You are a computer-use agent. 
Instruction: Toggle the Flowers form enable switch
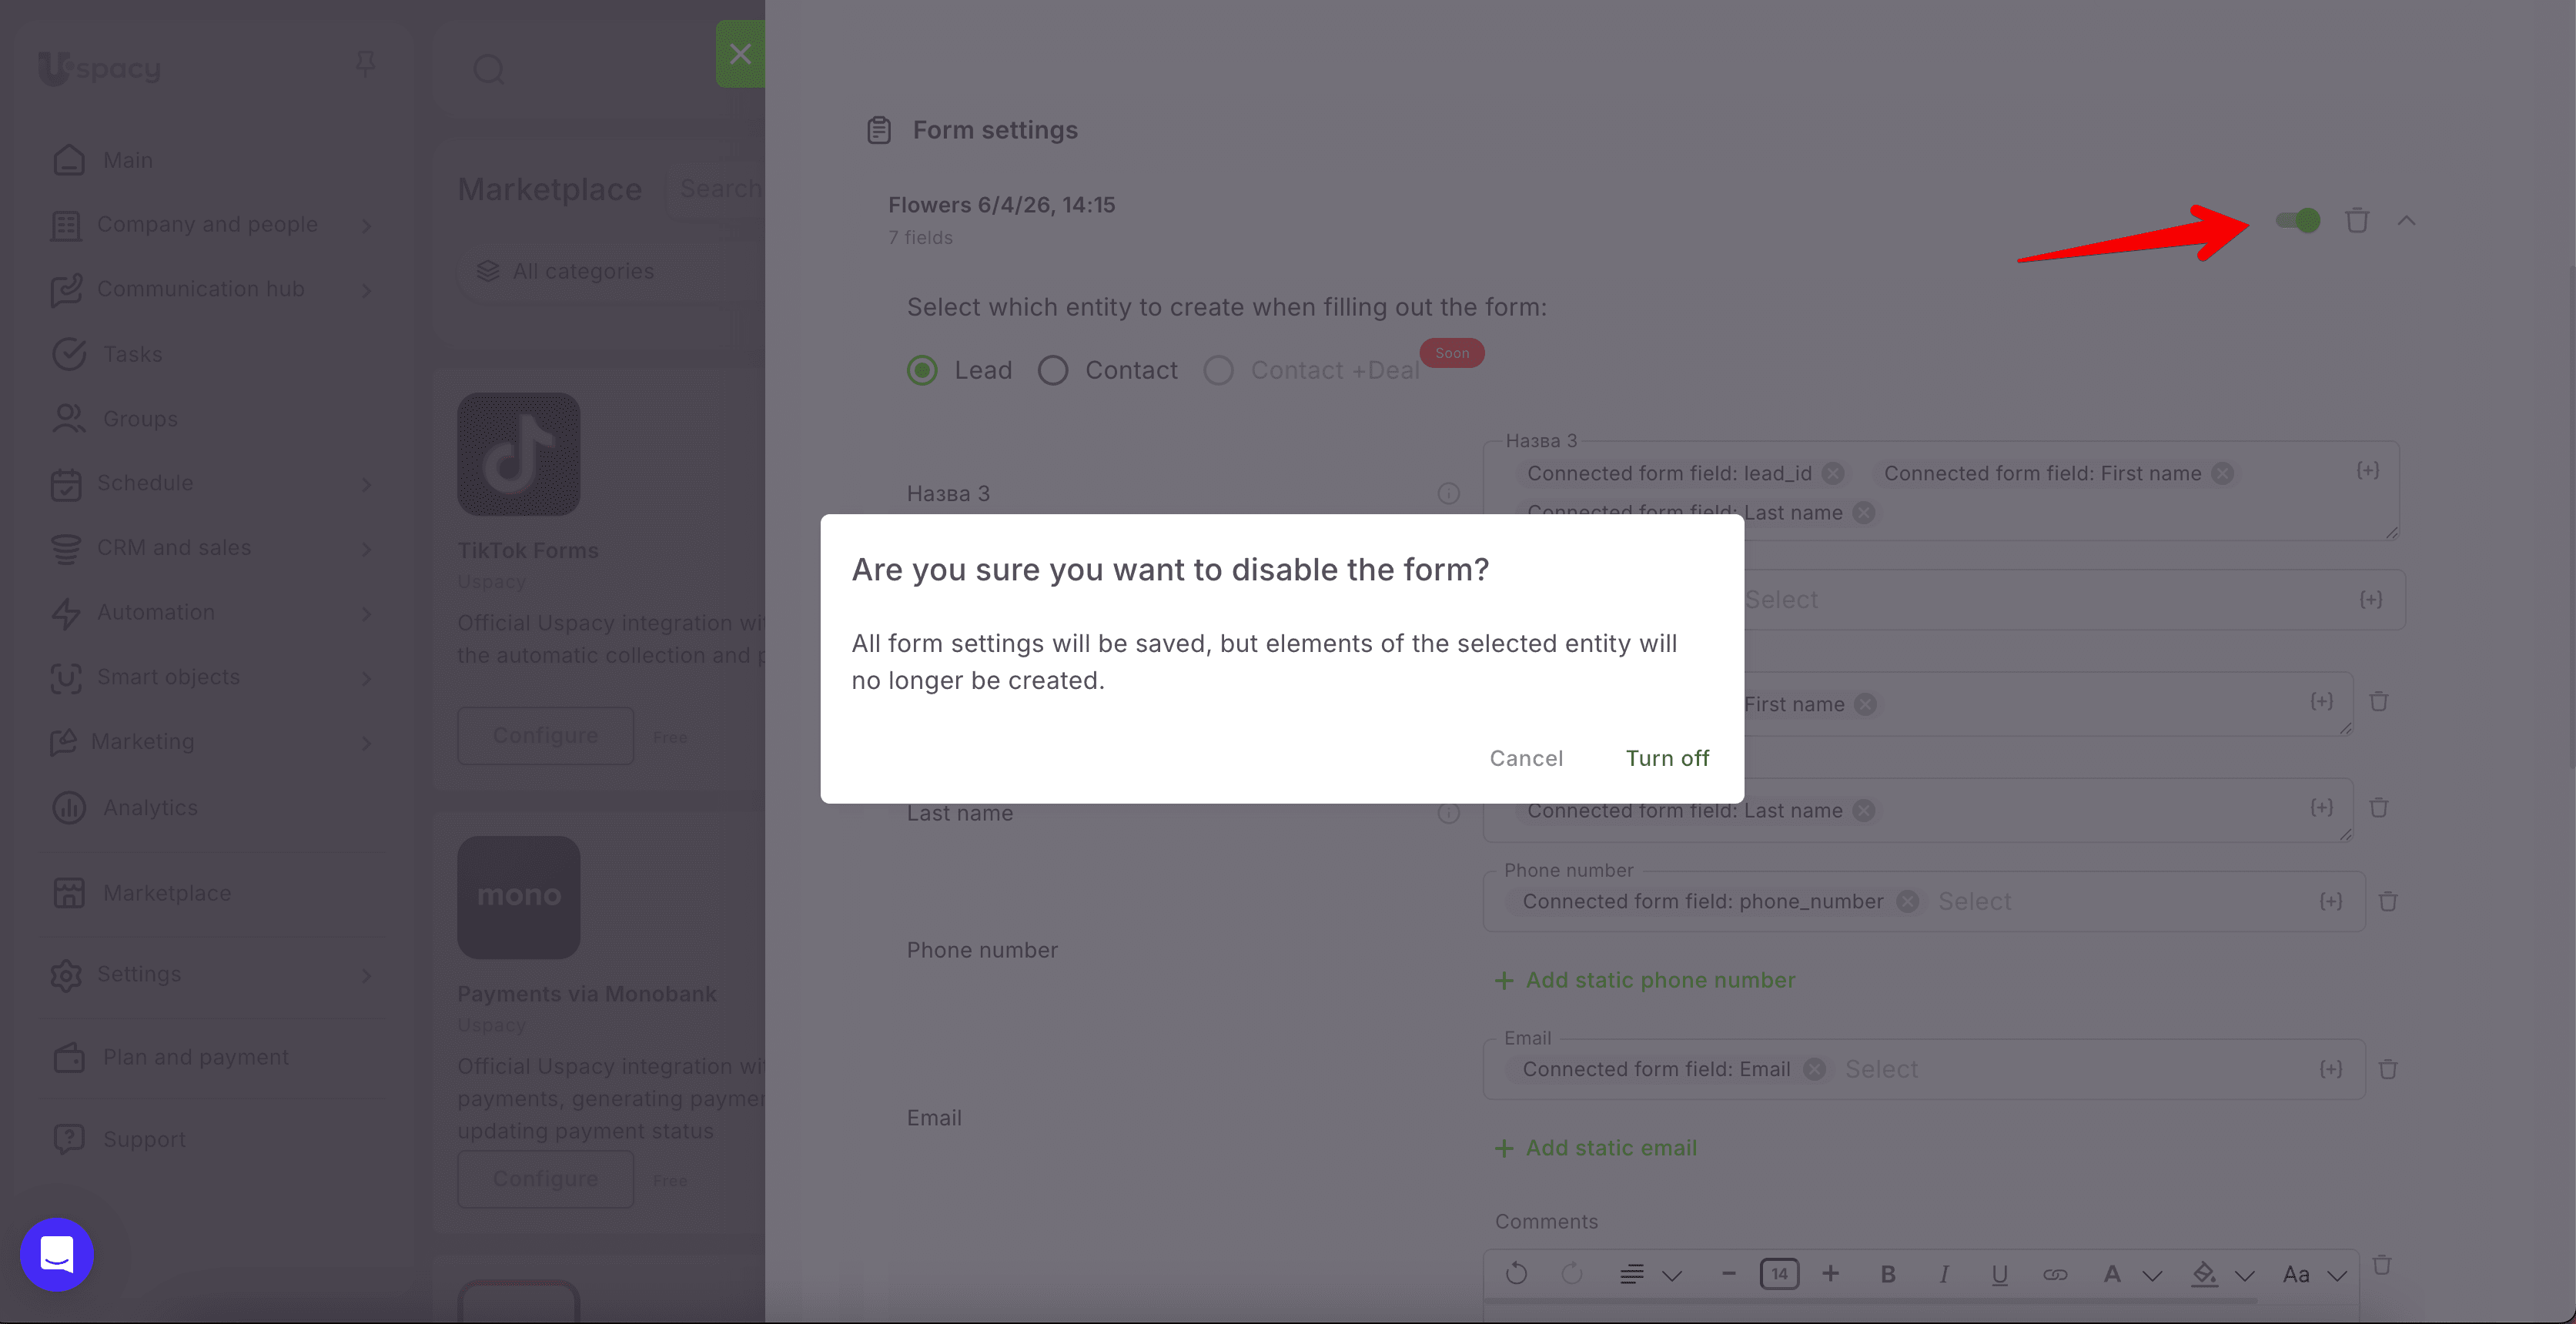click(x=2297, y=220)
